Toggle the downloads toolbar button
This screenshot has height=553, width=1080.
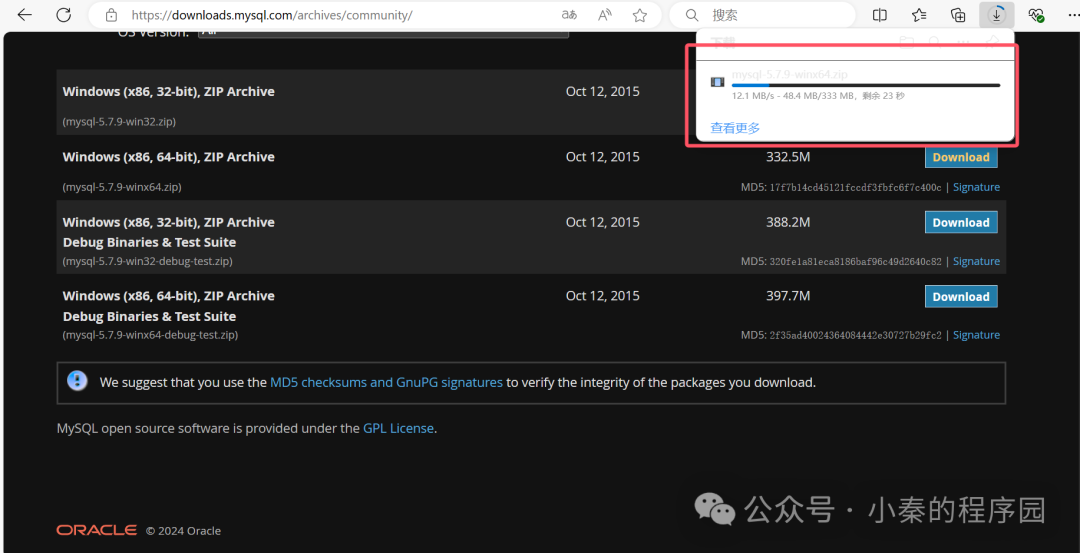(996, 14)
